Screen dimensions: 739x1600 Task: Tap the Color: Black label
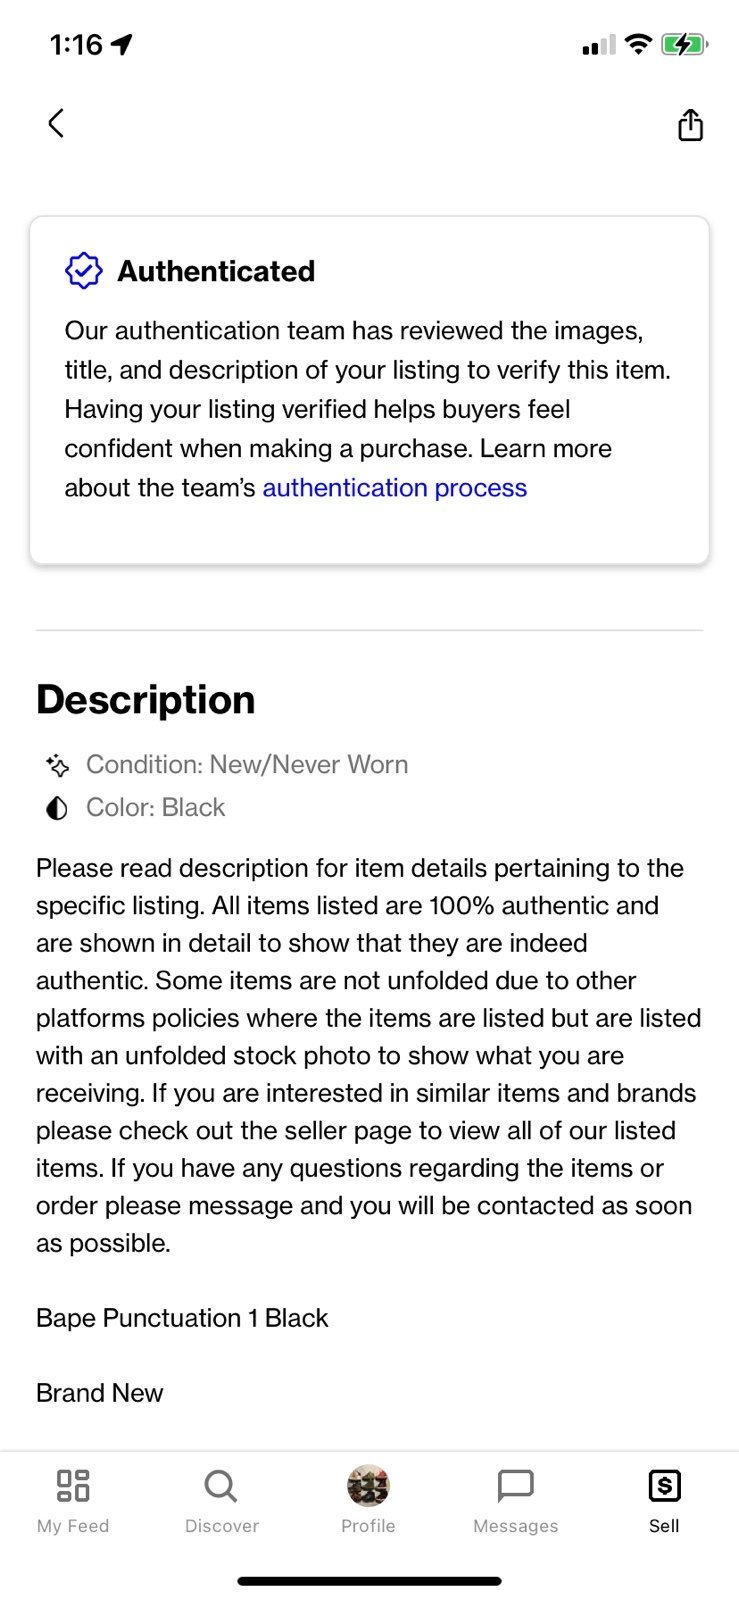156,808
